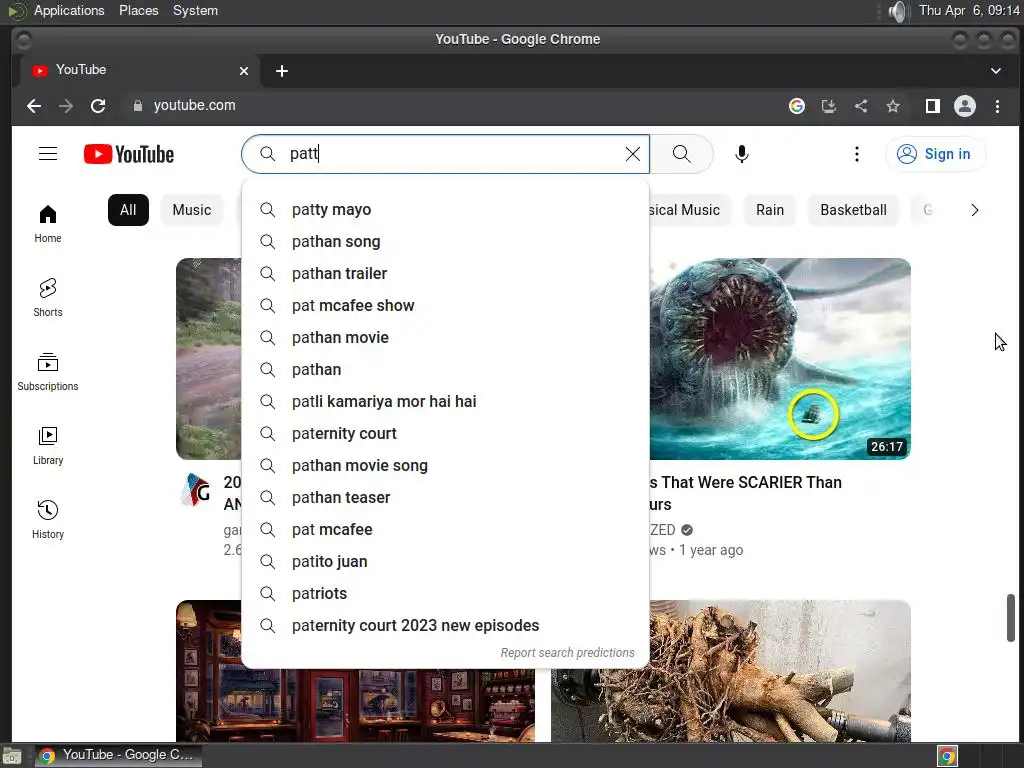
Task: Open YouTube settings three-dot menu
Action: pos(856,154)
